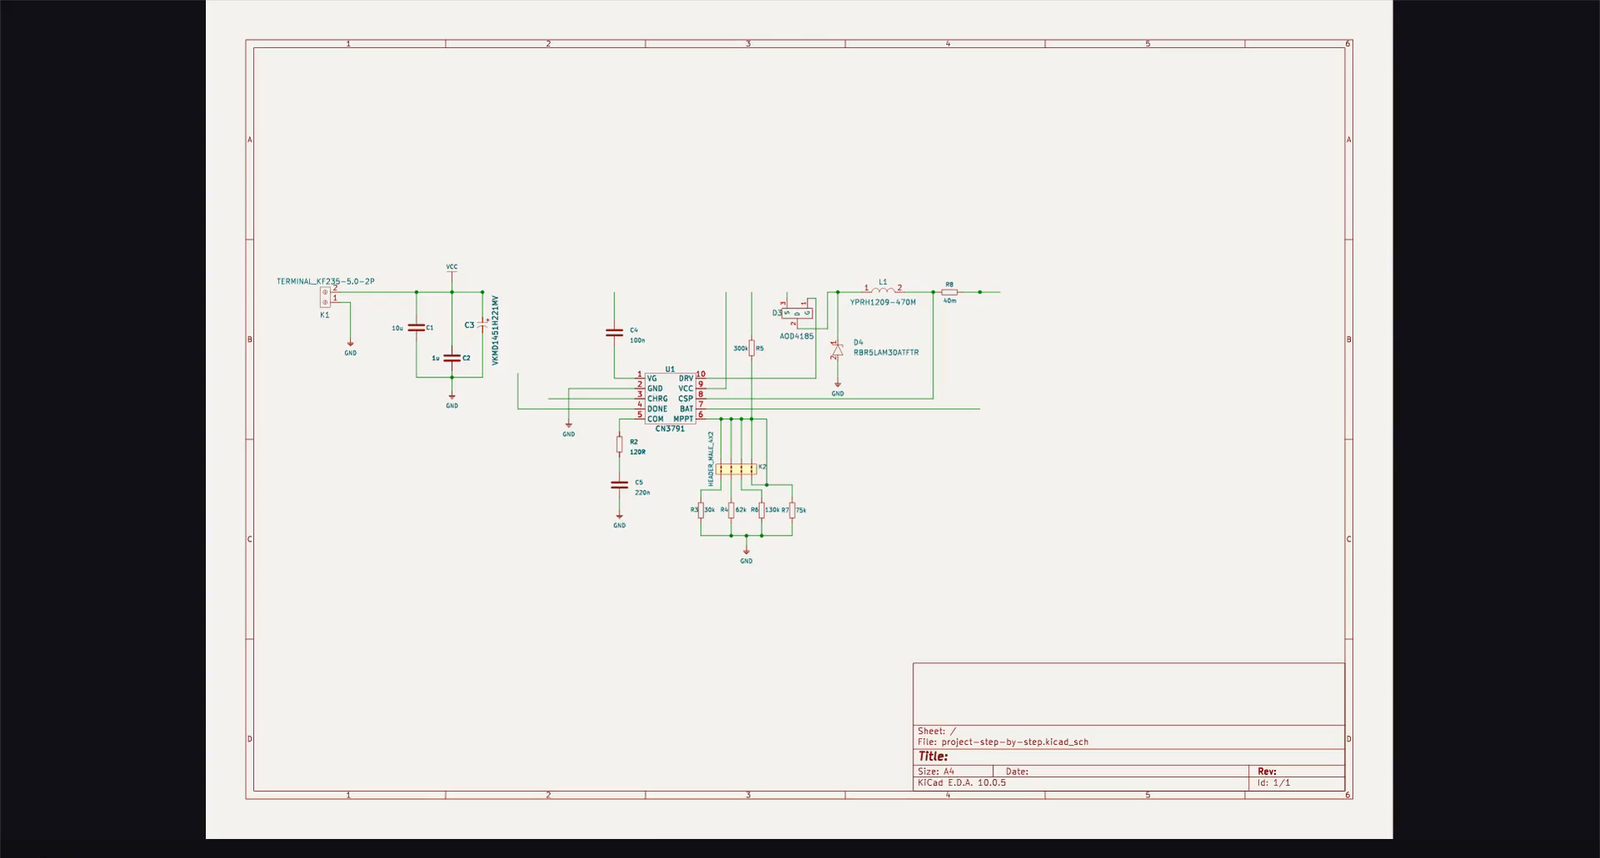Select resistor R4 symbol

click(731, 510)
